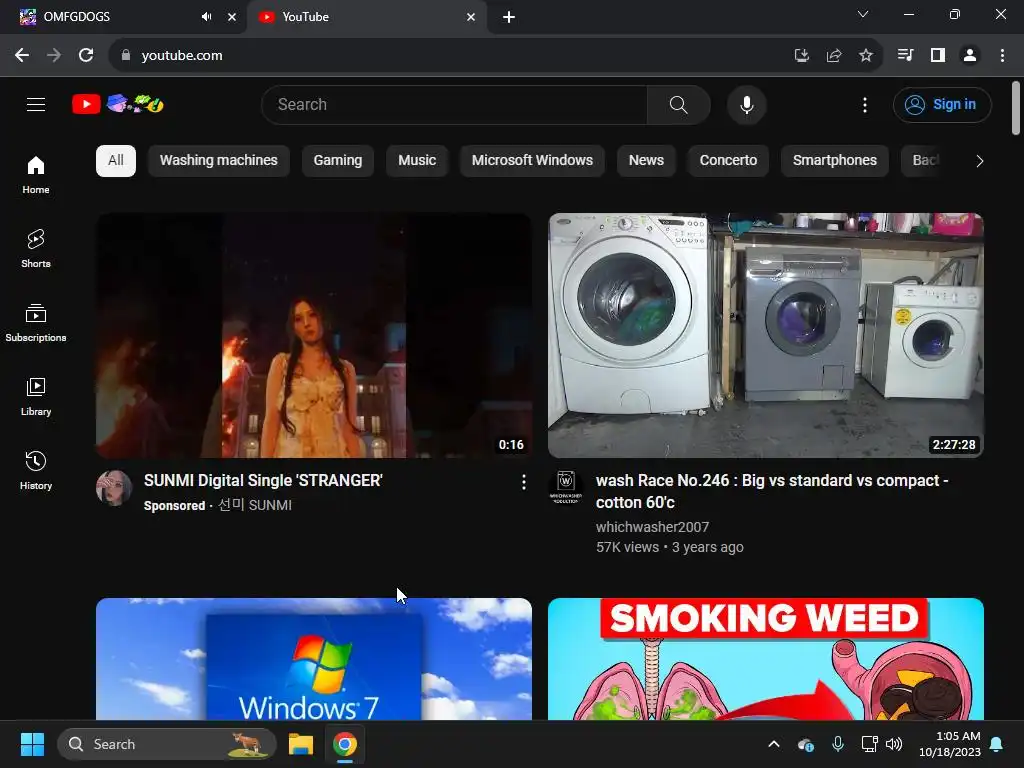Viewport: 1024px width, 768px height.
Task: Select the All filter chip
Action: point(116,161)
